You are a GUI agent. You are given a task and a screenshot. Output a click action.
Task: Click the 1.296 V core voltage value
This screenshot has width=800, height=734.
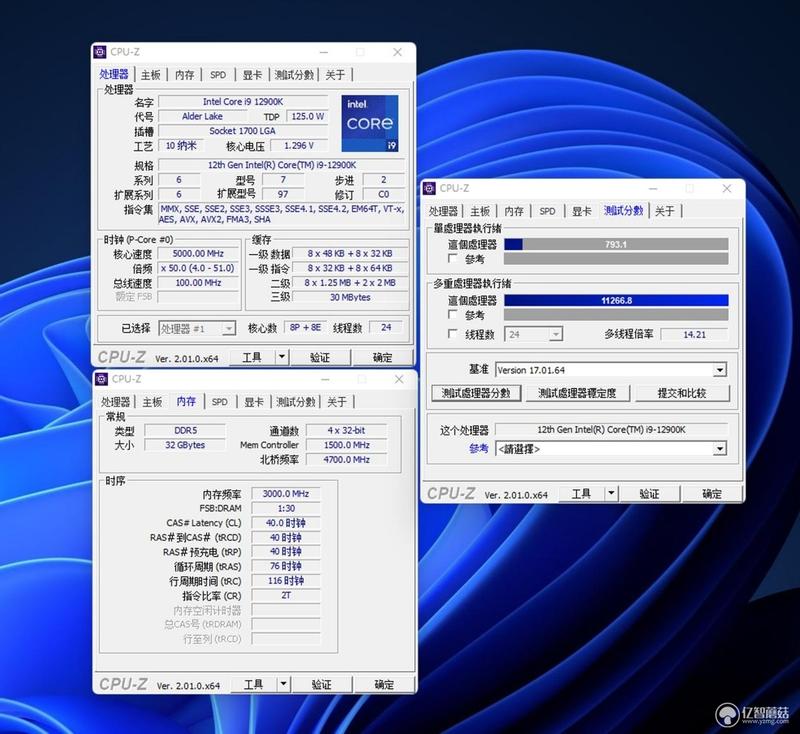pos(299,145)
